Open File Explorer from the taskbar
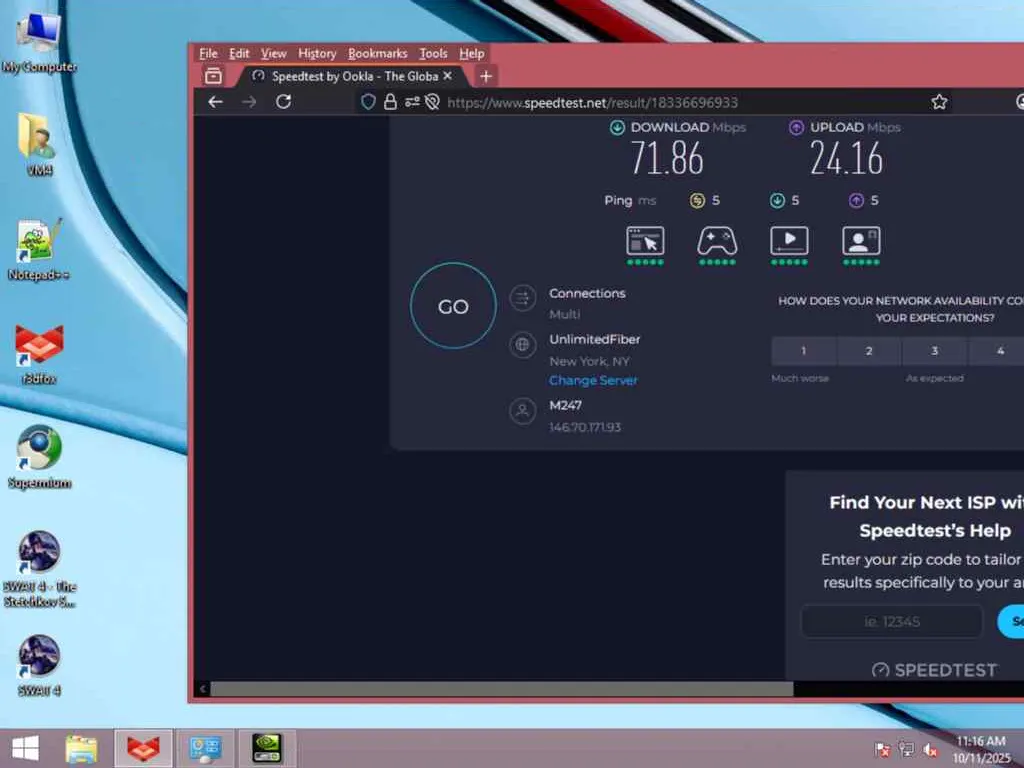The width and height of the screenshot is (1024, 768). coord(82,748)
